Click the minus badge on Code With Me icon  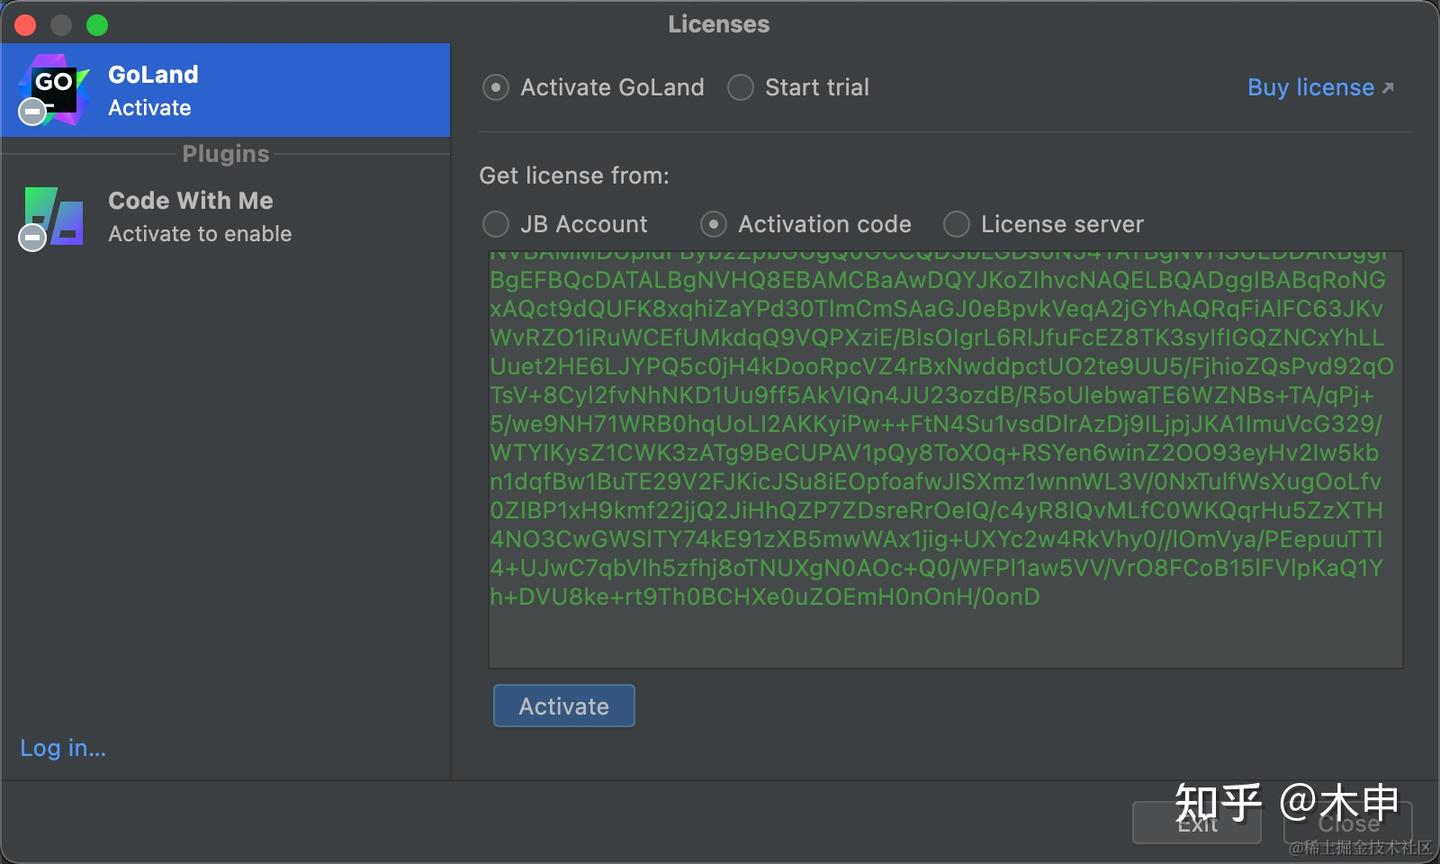33,237
